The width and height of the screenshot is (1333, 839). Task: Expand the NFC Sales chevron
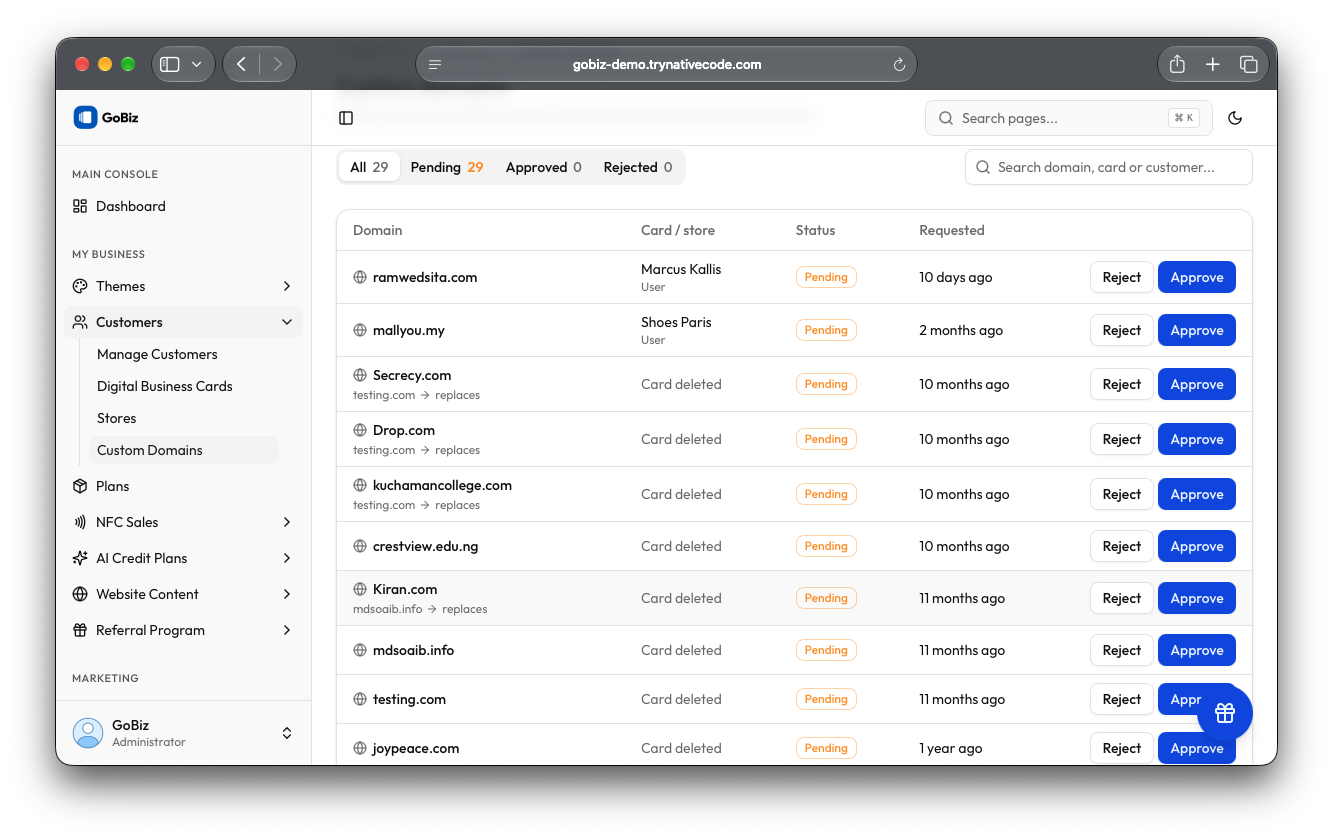click(287, 522)
